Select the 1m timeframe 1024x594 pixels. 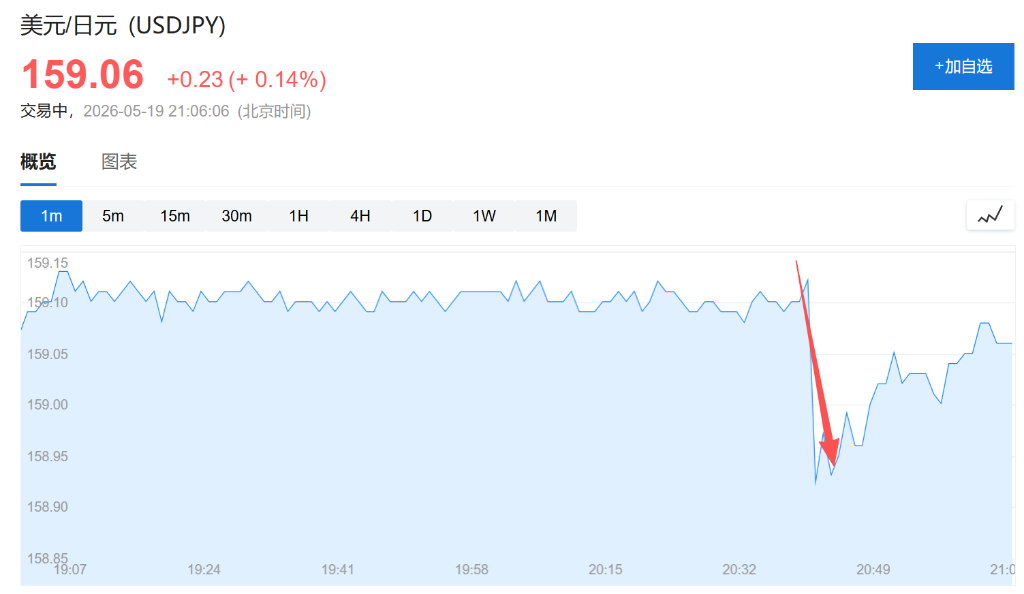52,216
